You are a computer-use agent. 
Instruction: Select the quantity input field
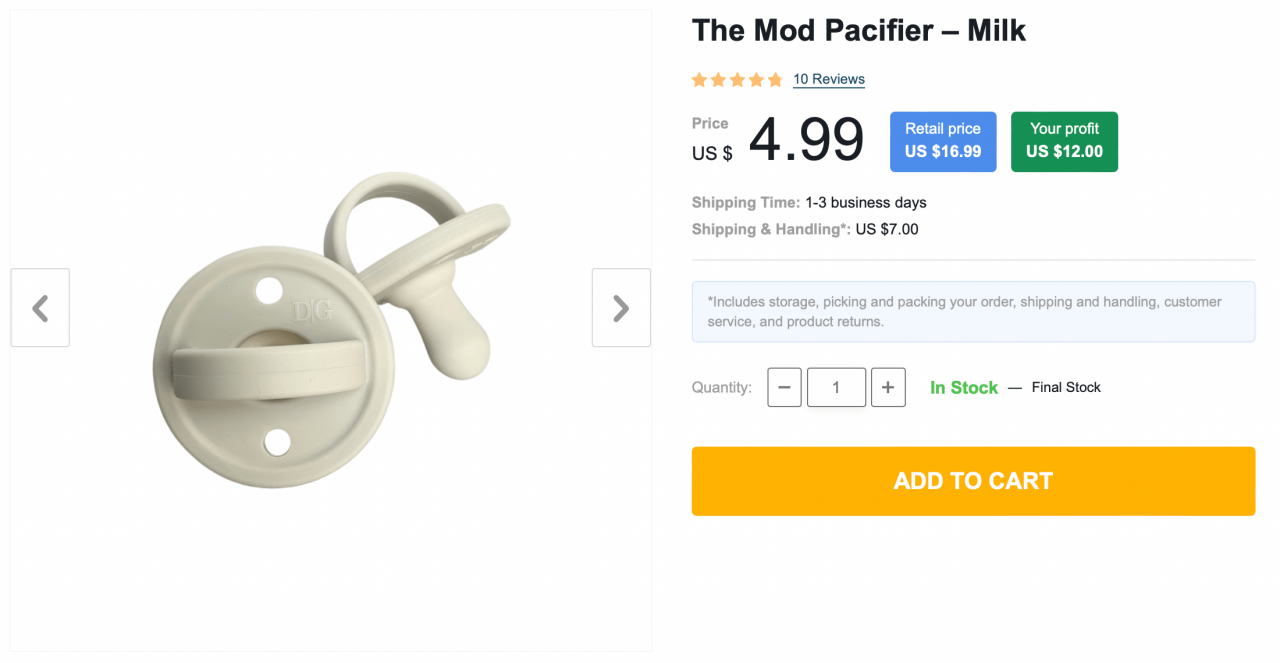836,387
